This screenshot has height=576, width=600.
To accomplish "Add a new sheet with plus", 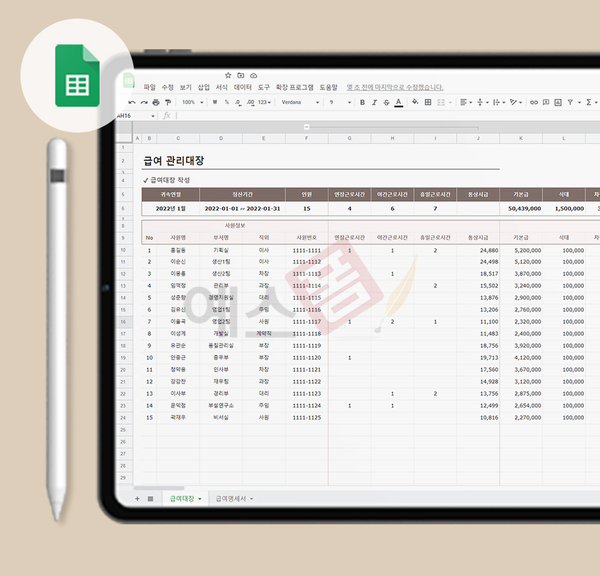I will [x=137, y=499].
